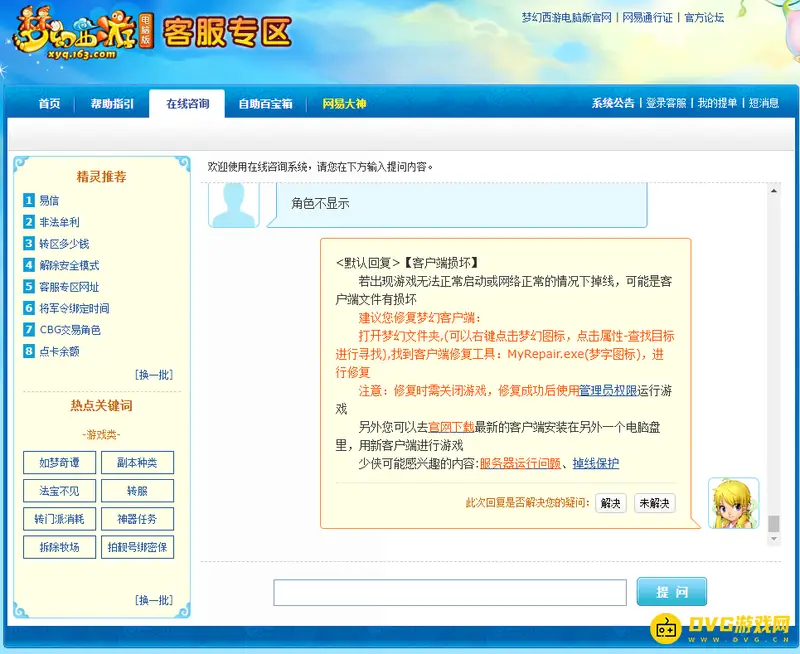Select recommended item 4 解除安全模式
This screenshot has height=654, width=800.
(69, 265)
